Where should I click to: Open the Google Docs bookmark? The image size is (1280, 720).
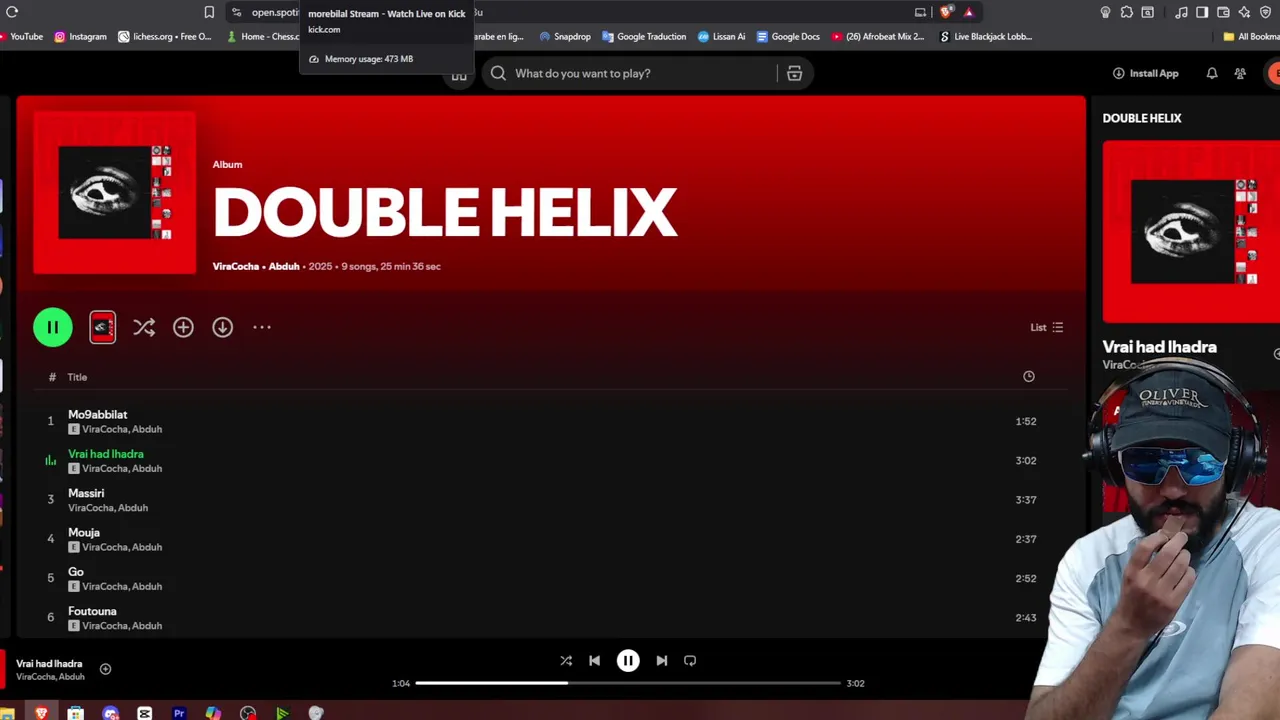pyautogui.click(x=788, y=36)
